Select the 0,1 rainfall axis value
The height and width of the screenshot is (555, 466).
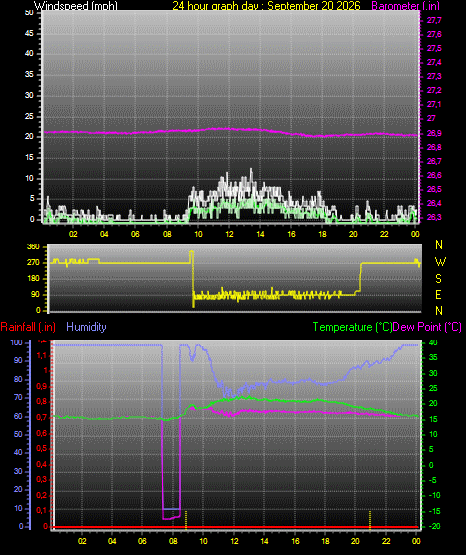(41, 510)
